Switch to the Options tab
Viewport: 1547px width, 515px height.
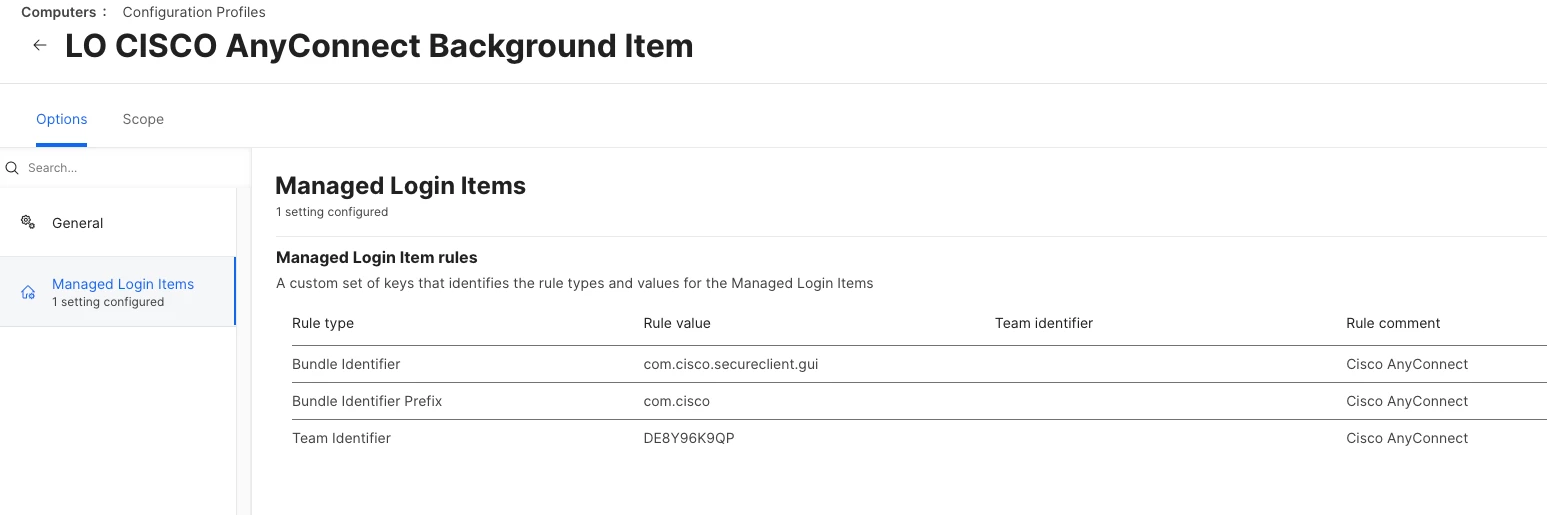click(x=62, y=119)
